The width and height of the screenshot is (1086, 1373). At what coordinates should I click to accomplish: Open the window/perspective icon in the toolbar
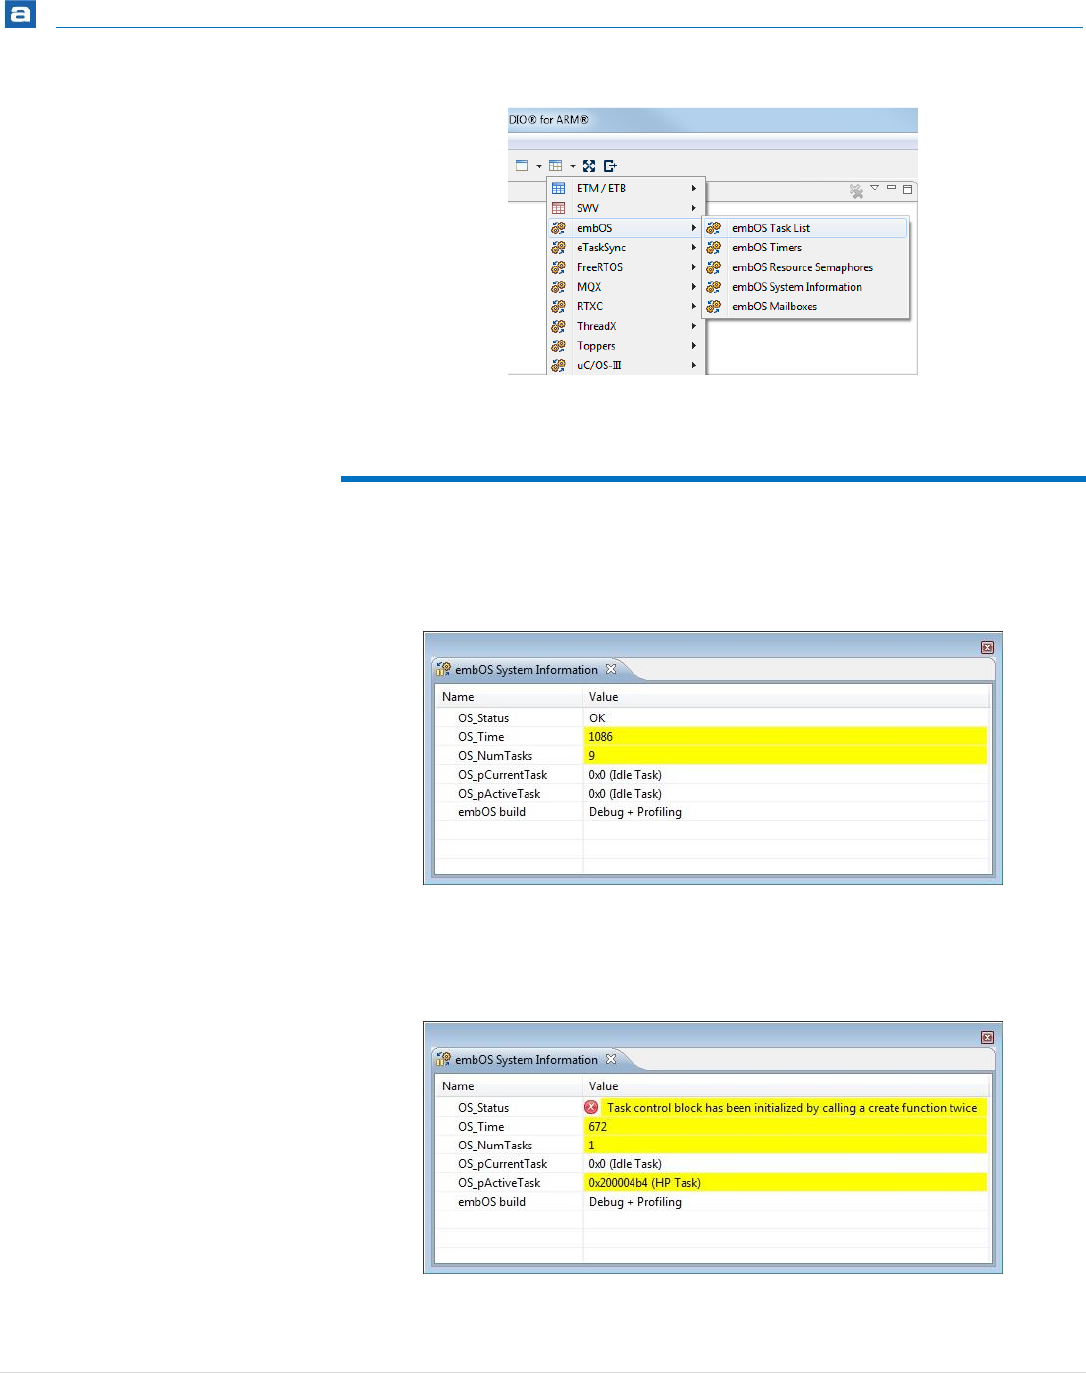(522, 166)
